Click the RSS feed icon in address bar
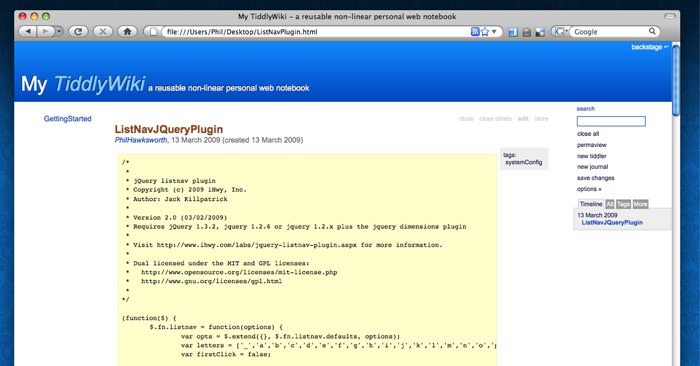 click(x=475, y=32)
